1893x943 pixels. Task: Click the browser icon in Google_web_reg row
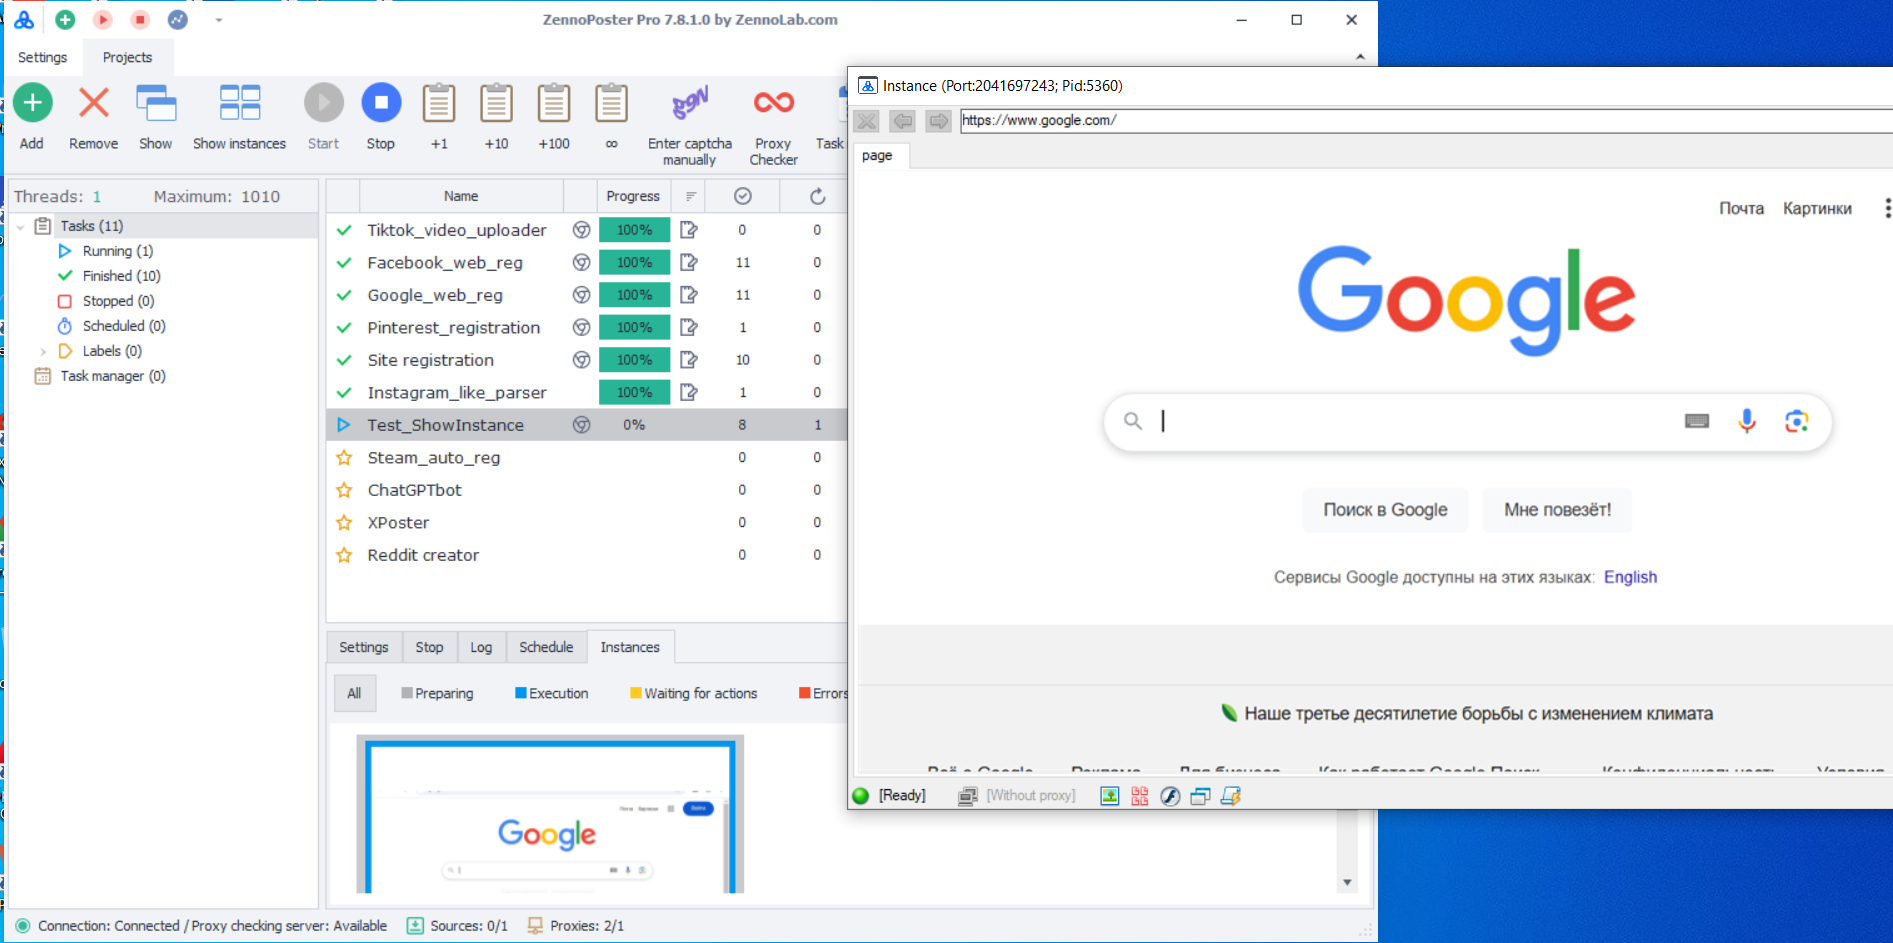tap(581, 295)
